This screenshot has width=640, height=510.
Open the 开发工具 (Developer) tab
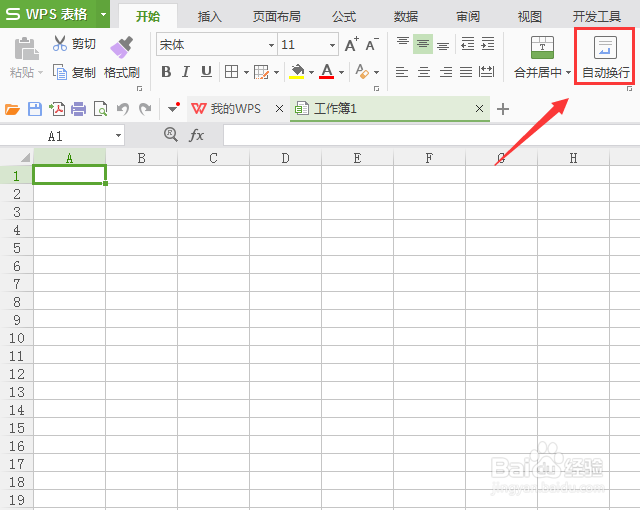coord(597,16)
